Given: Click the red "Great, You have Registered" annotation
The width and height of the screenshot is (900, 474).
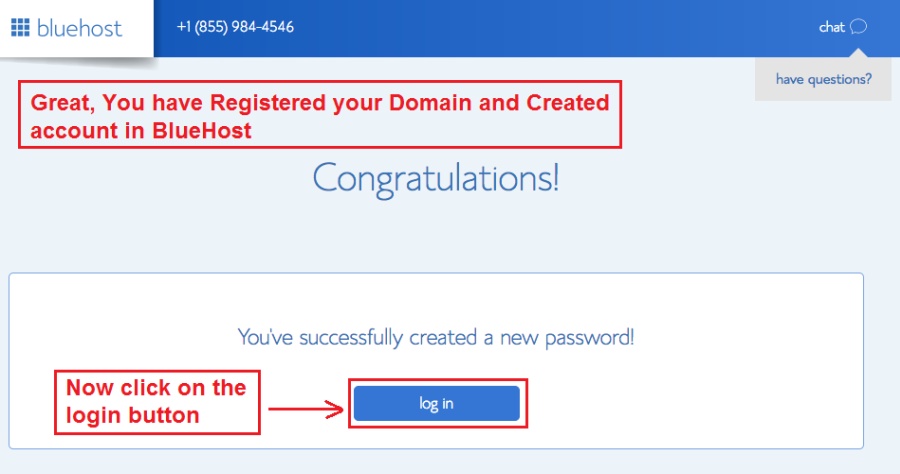Looking at the screenshot, I should [320, 115].
